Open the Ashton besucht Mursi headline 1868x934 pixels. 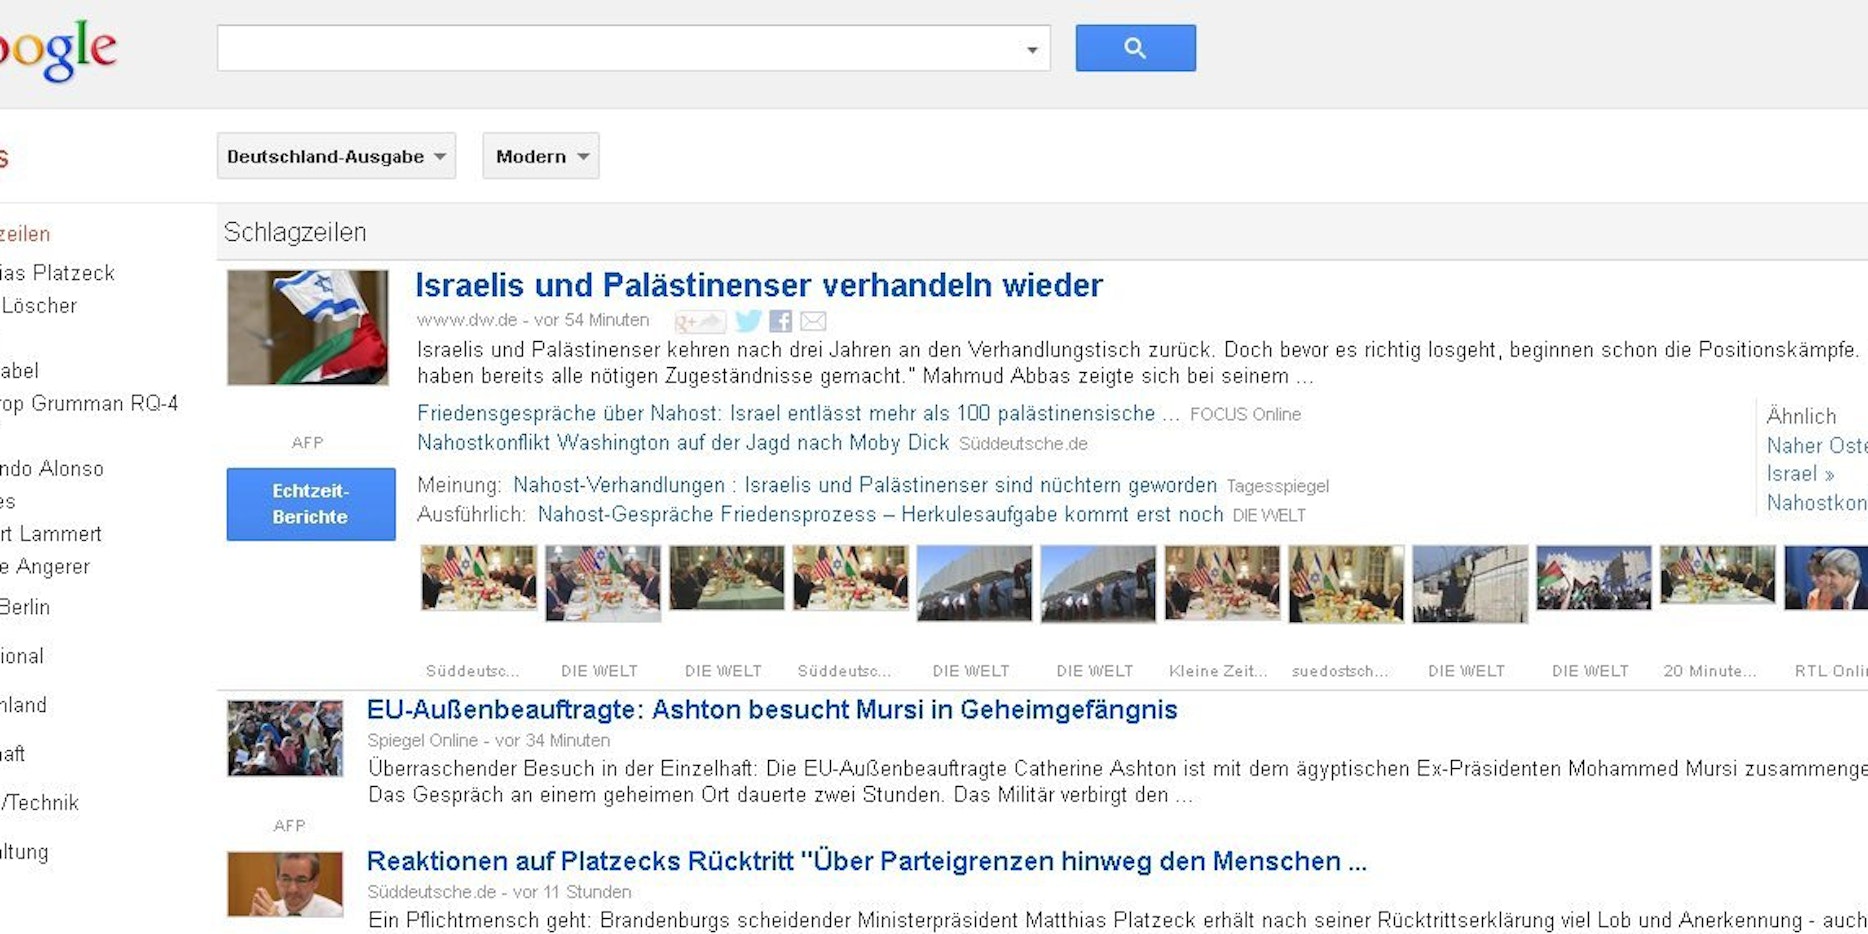point(772,709)
